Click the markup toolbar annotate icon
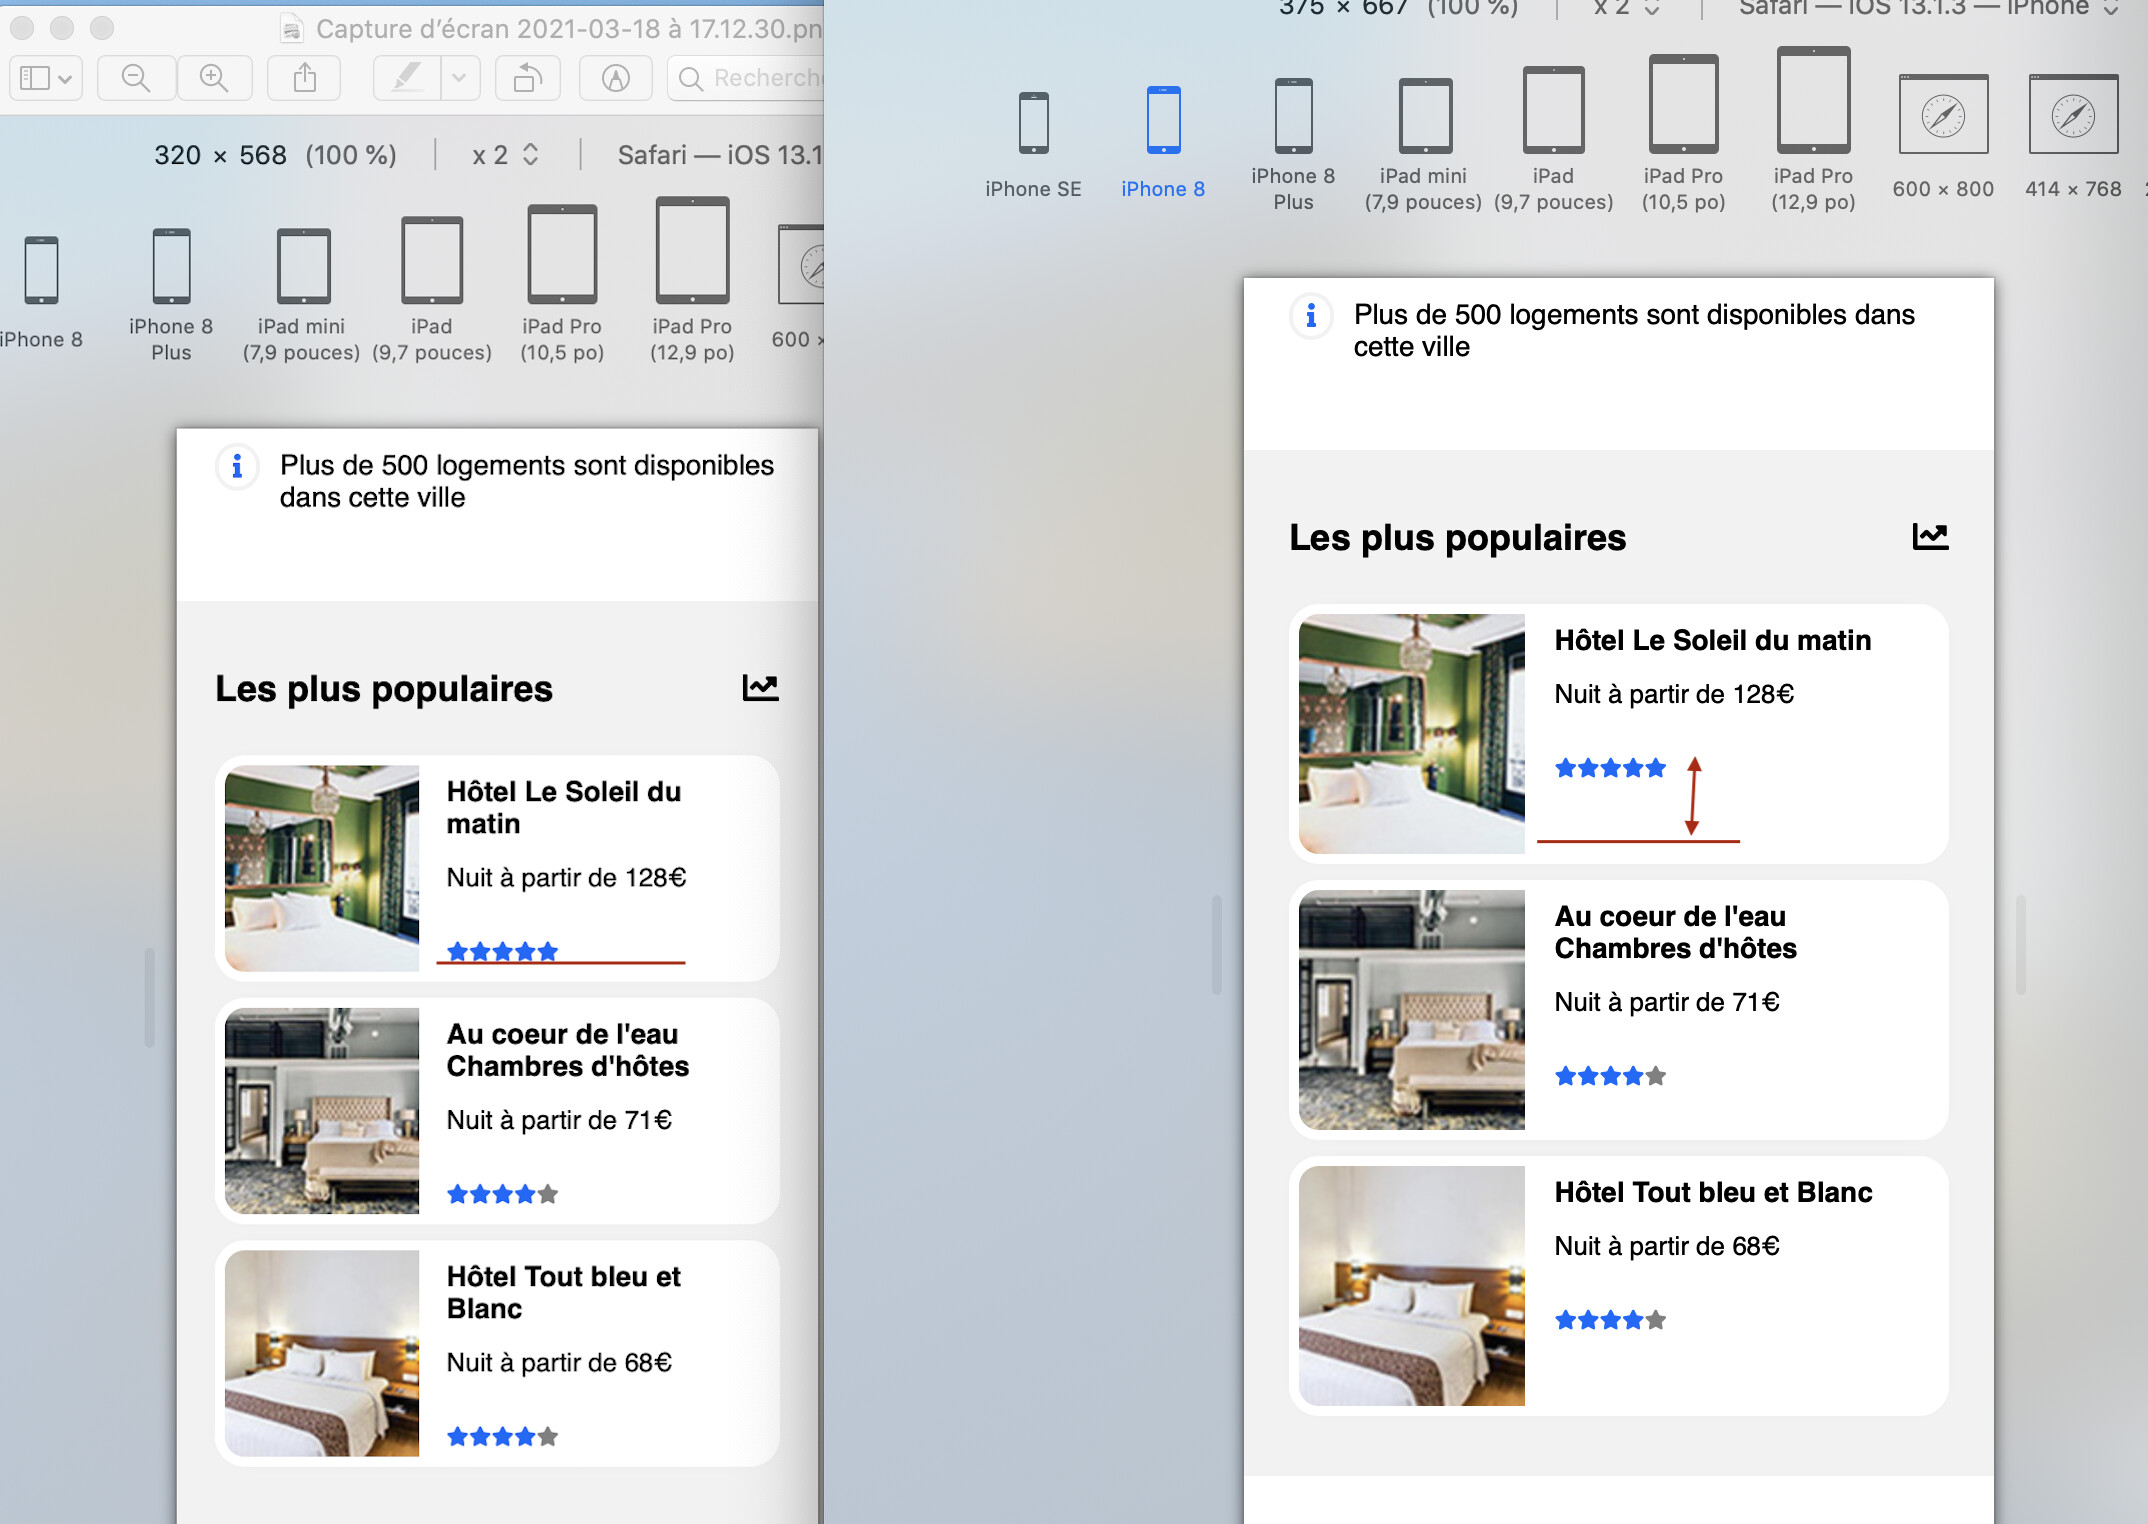The image size is (2148, 1524). 616,78
